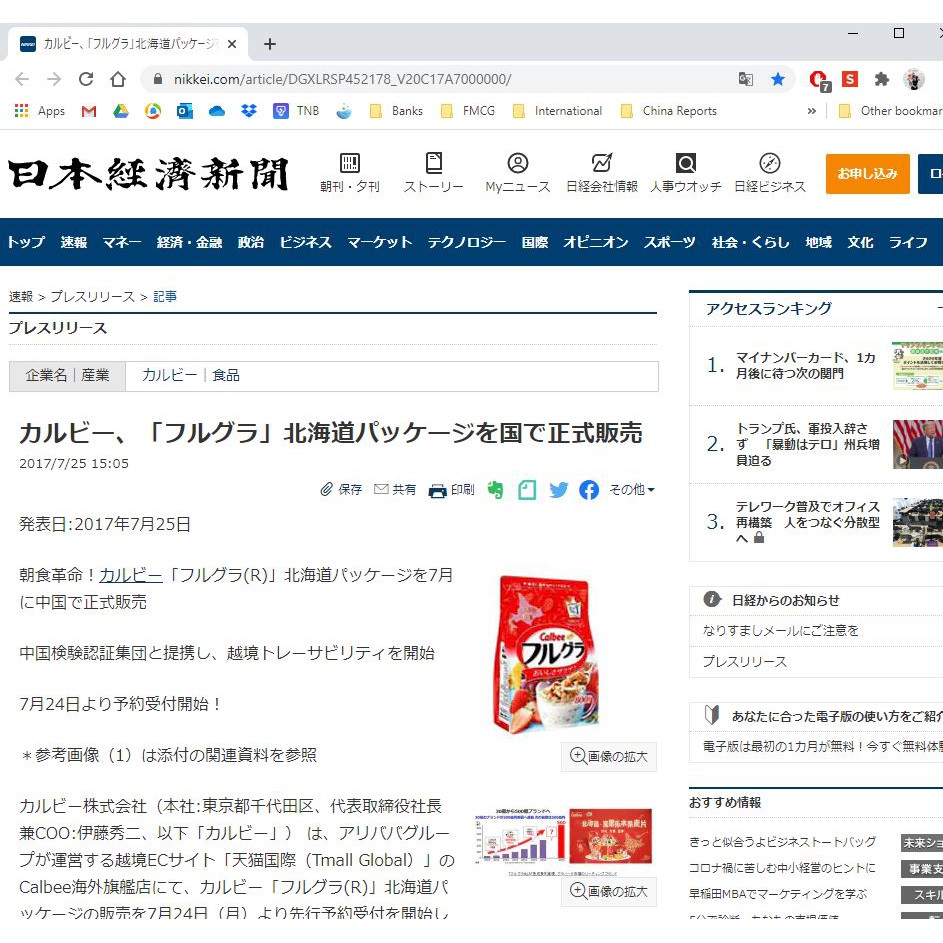Open ranking article テレワーク普及でオフィス再構築
Viewport: 943px width, 943px height.
tap(808, 522)
